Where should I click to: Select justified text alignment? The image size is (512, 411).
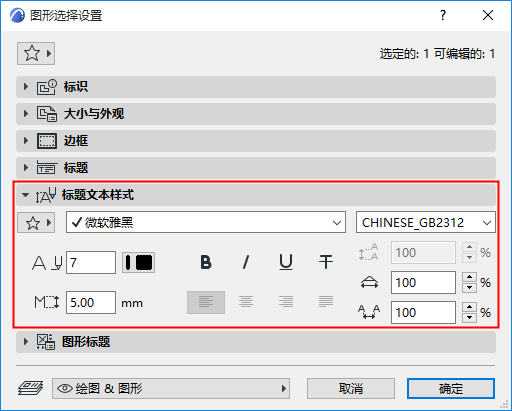point(326,302)
